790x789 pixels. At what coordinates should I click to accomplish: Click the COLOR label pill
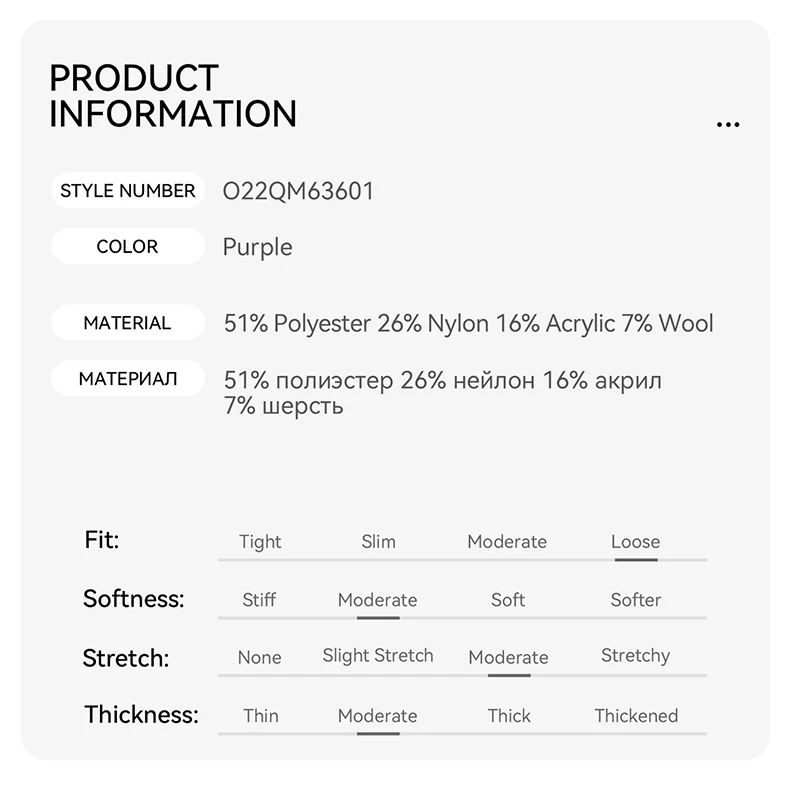(128, 246)
